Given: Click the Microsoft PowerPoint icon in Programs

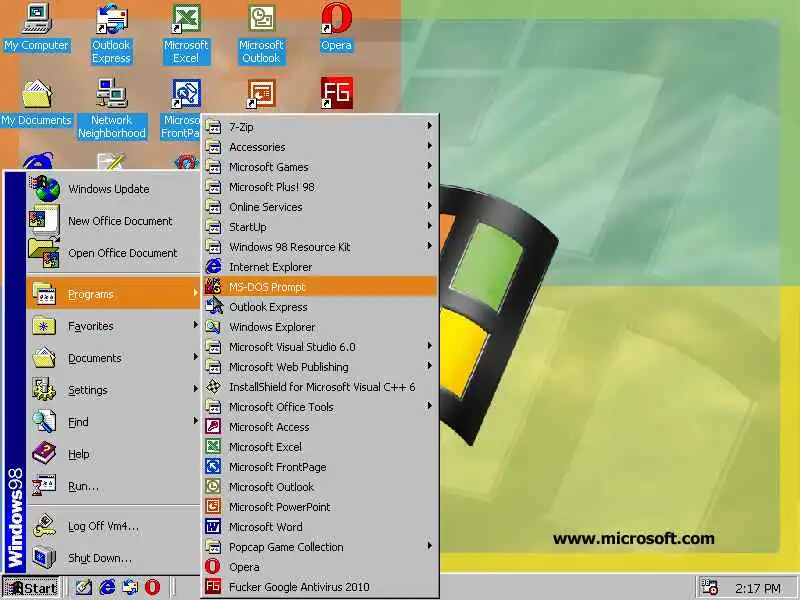Looking at the screenshot, I should click(213, 506).
